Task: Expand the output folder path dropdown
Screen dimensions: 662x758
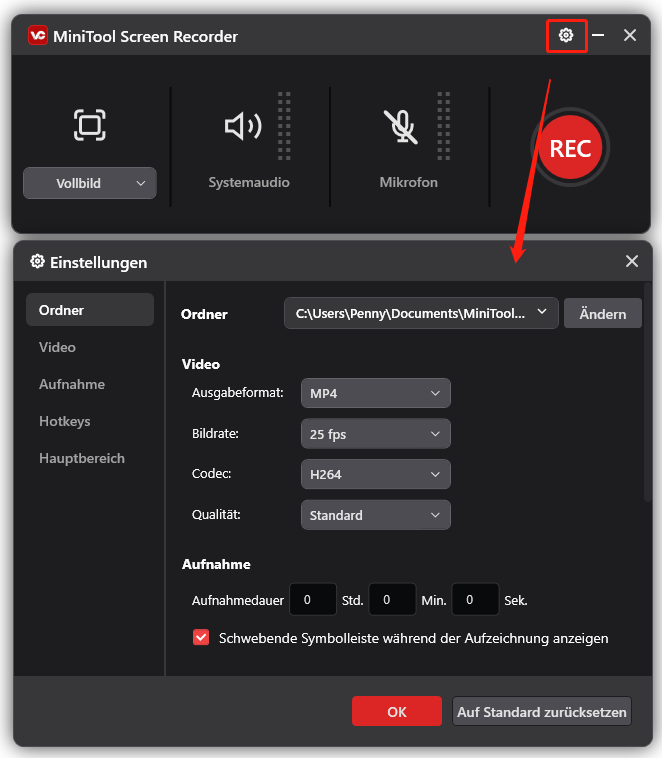Action: pos(421,313)
